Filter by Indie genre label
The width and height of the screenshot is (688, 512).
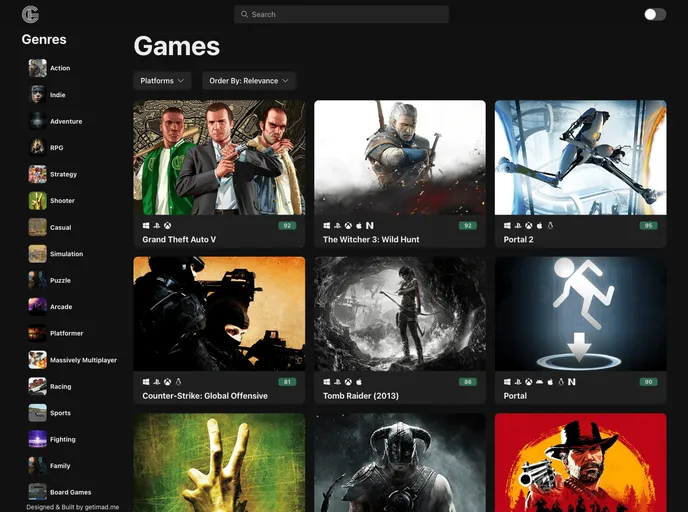pos(57,95)
